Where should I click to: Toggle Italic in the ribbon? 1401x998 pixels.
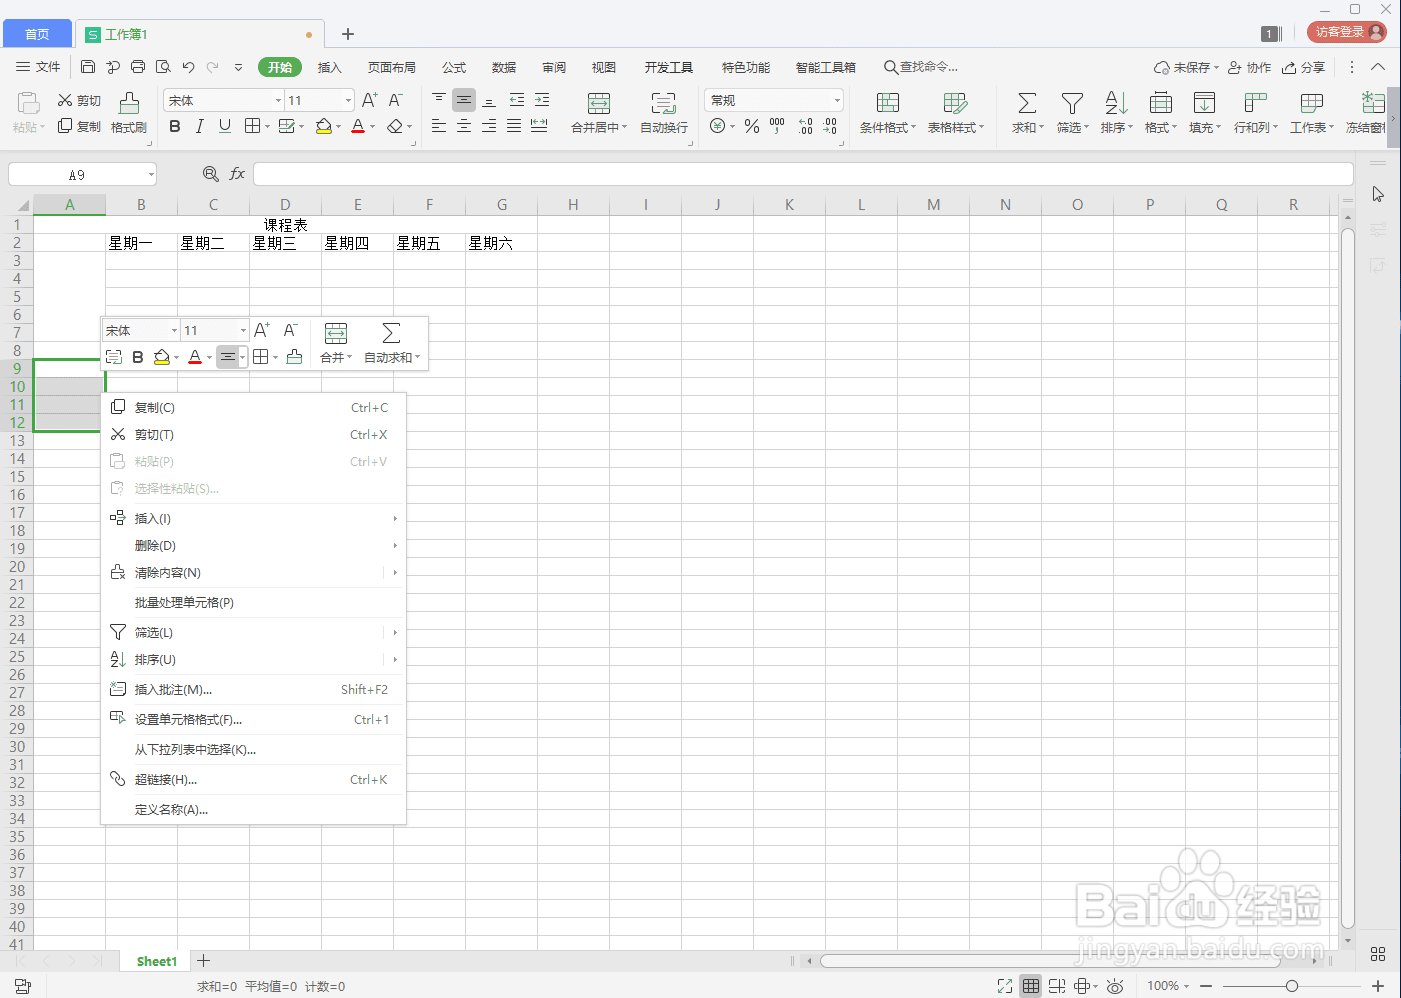[200, 126]
